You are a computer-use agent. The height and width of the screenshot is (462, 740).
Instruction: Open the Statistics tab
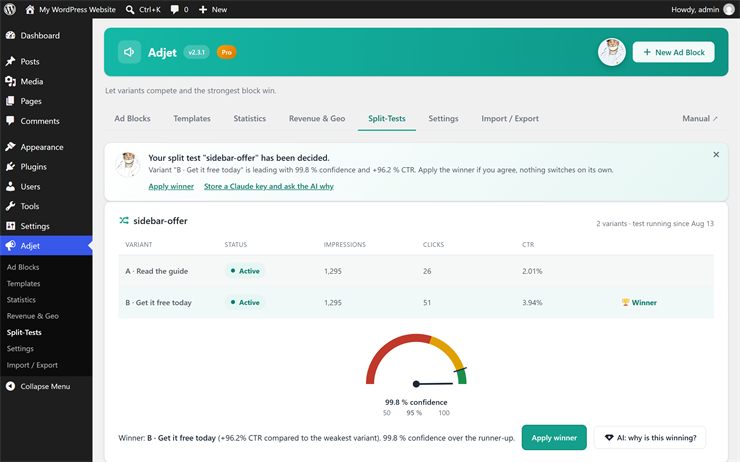[250, 118]
